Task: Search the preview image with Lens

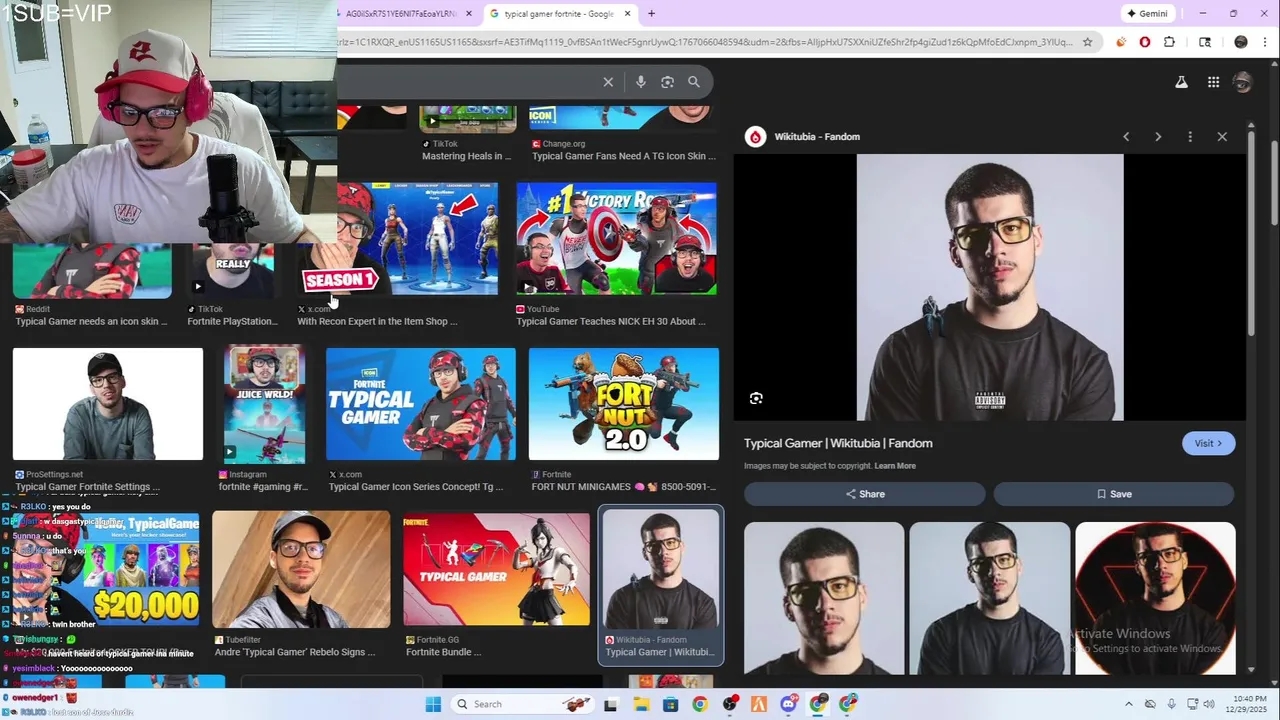Action: pos(756,398)
